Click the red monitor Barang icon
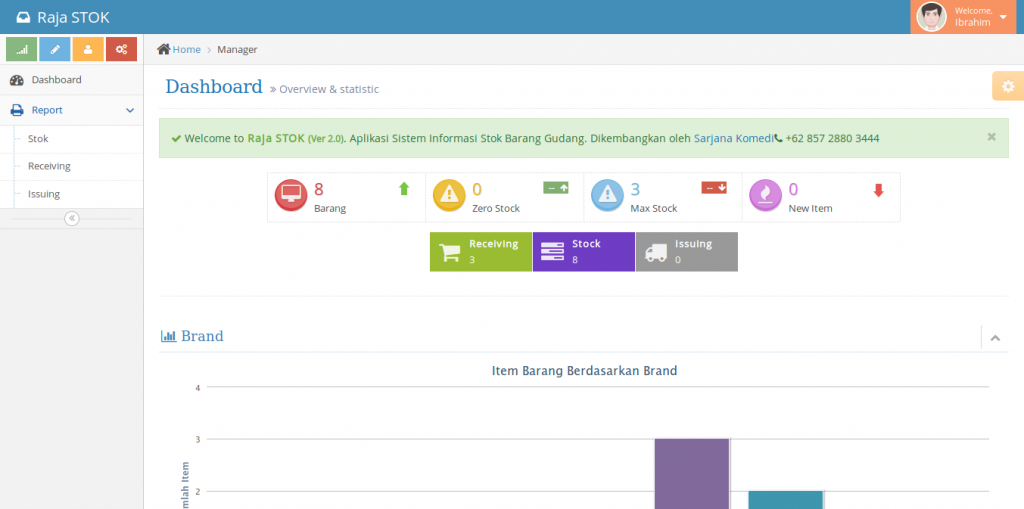This screenshot has width=1024, height=509. (x=291, y=195)
